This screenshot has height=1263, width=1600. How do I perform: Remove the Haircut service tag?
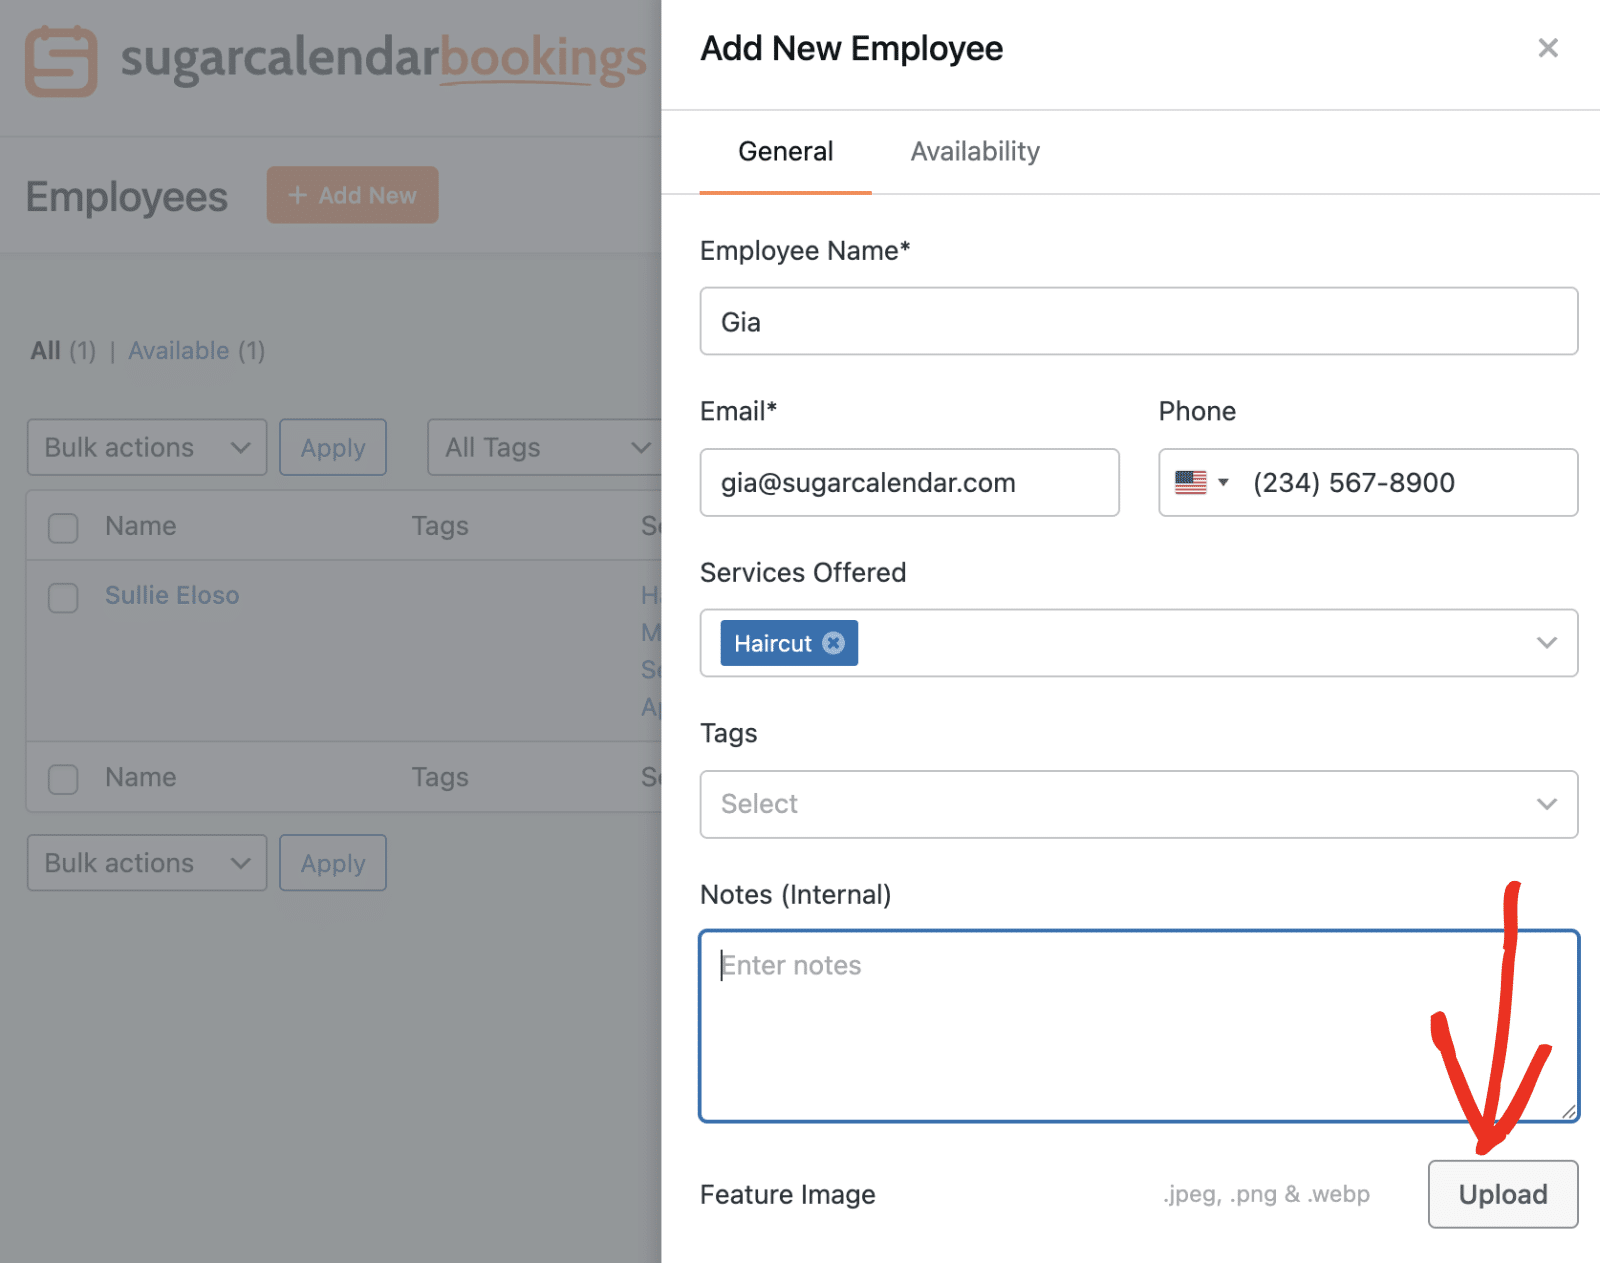point(833,643)
